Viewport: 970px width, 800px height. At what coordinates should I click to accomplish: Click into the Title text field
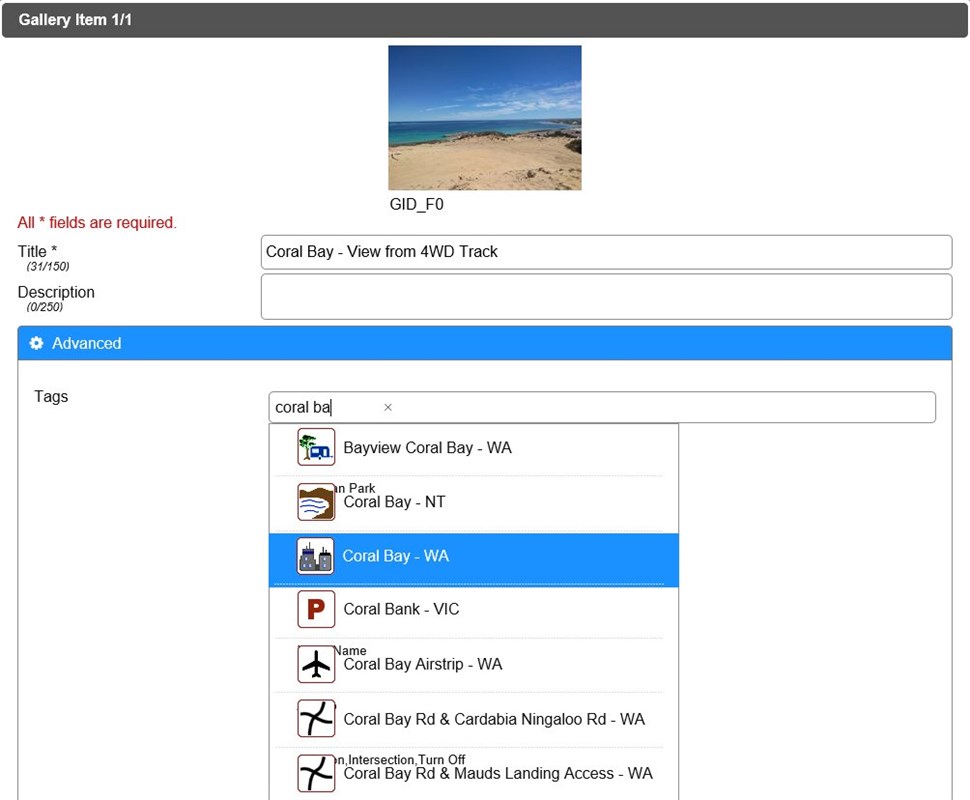(x=605, y=252)
